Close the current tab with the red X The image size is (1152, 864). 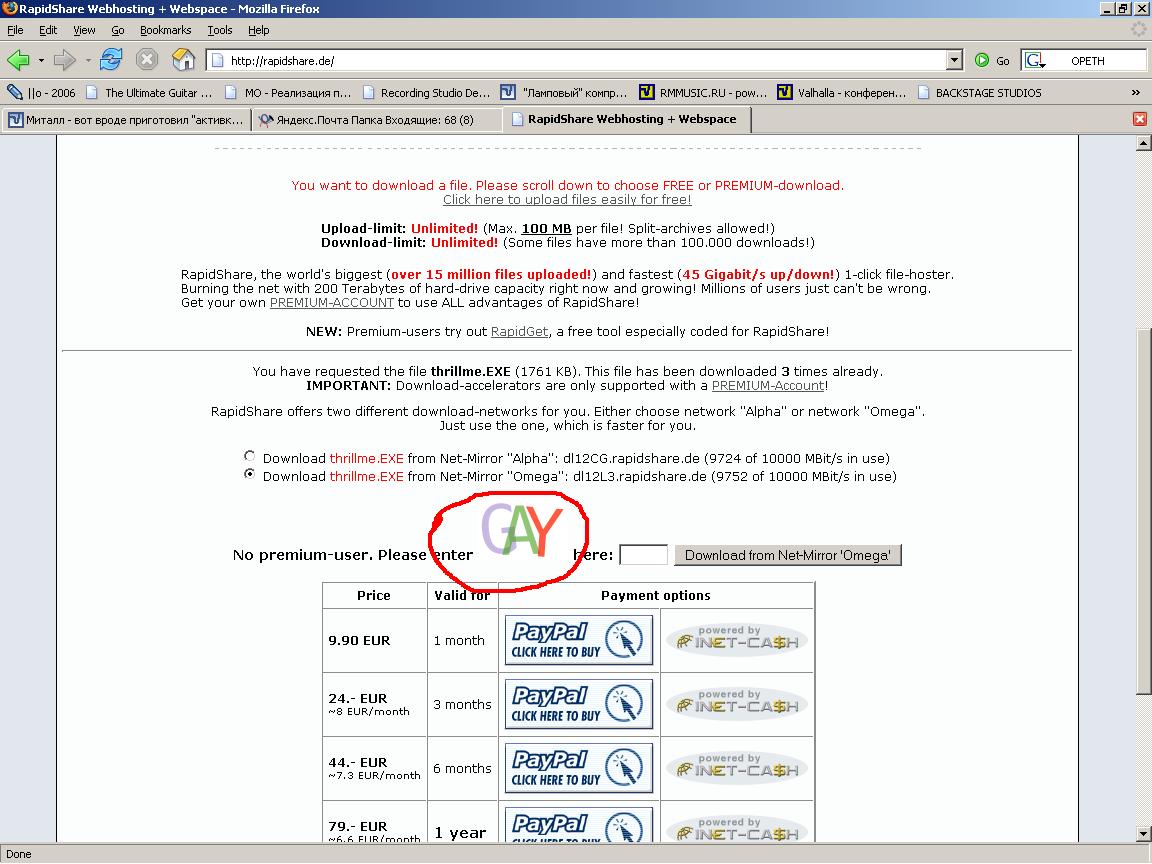(x=1140, y=119)
